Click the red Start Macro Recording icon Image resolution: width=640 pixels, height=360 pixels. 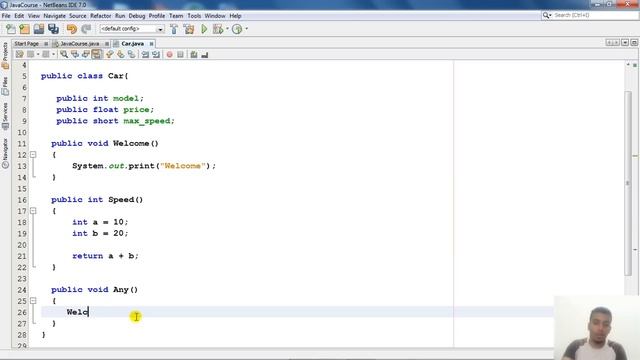coord(169,54)
